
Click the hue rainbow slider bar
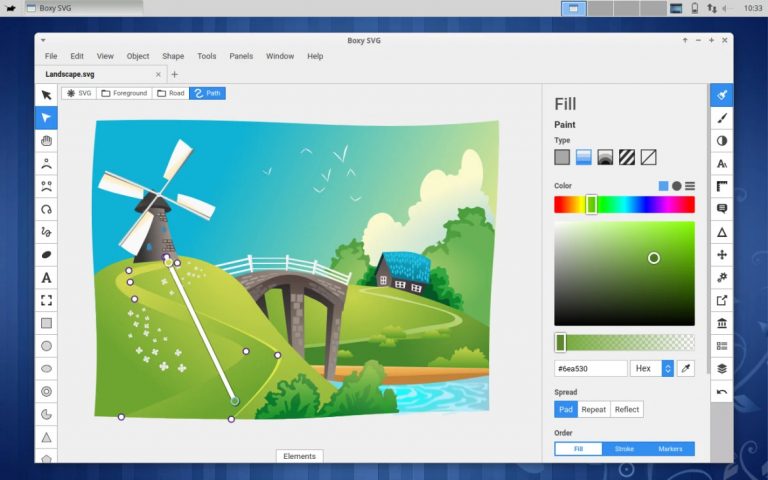tap(624, 205)
